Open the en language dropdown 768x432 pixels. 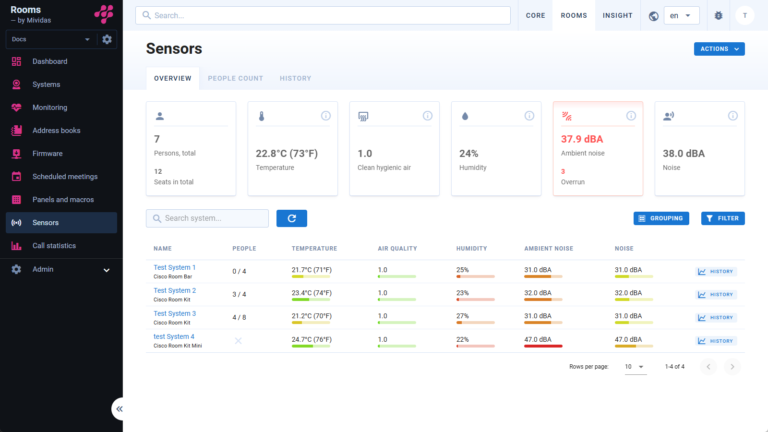coord(681,16)
